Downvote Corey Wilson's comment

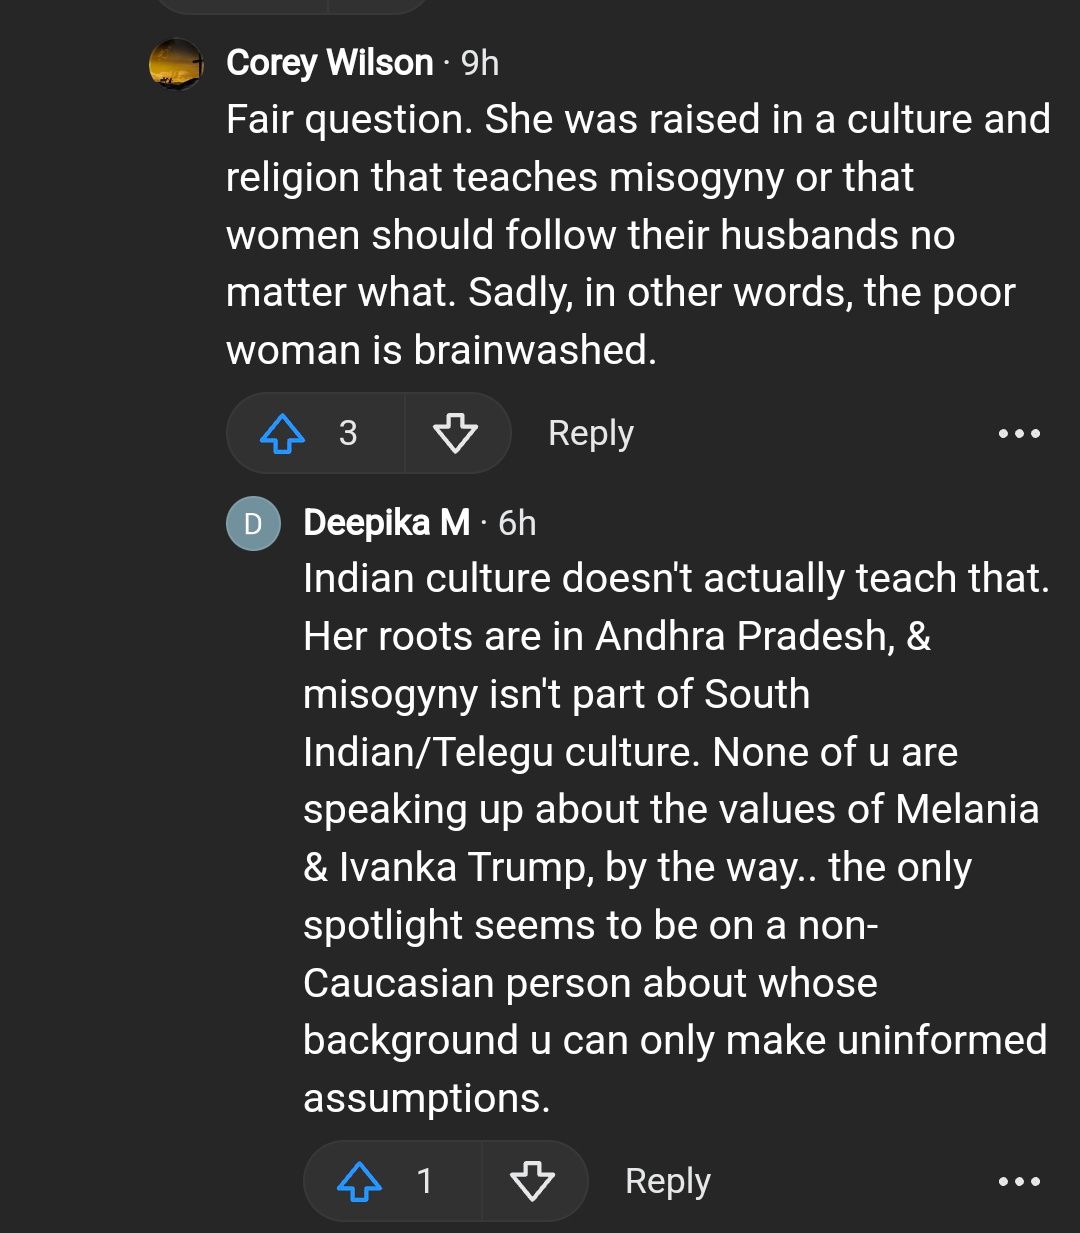click(x=455, y=434)
